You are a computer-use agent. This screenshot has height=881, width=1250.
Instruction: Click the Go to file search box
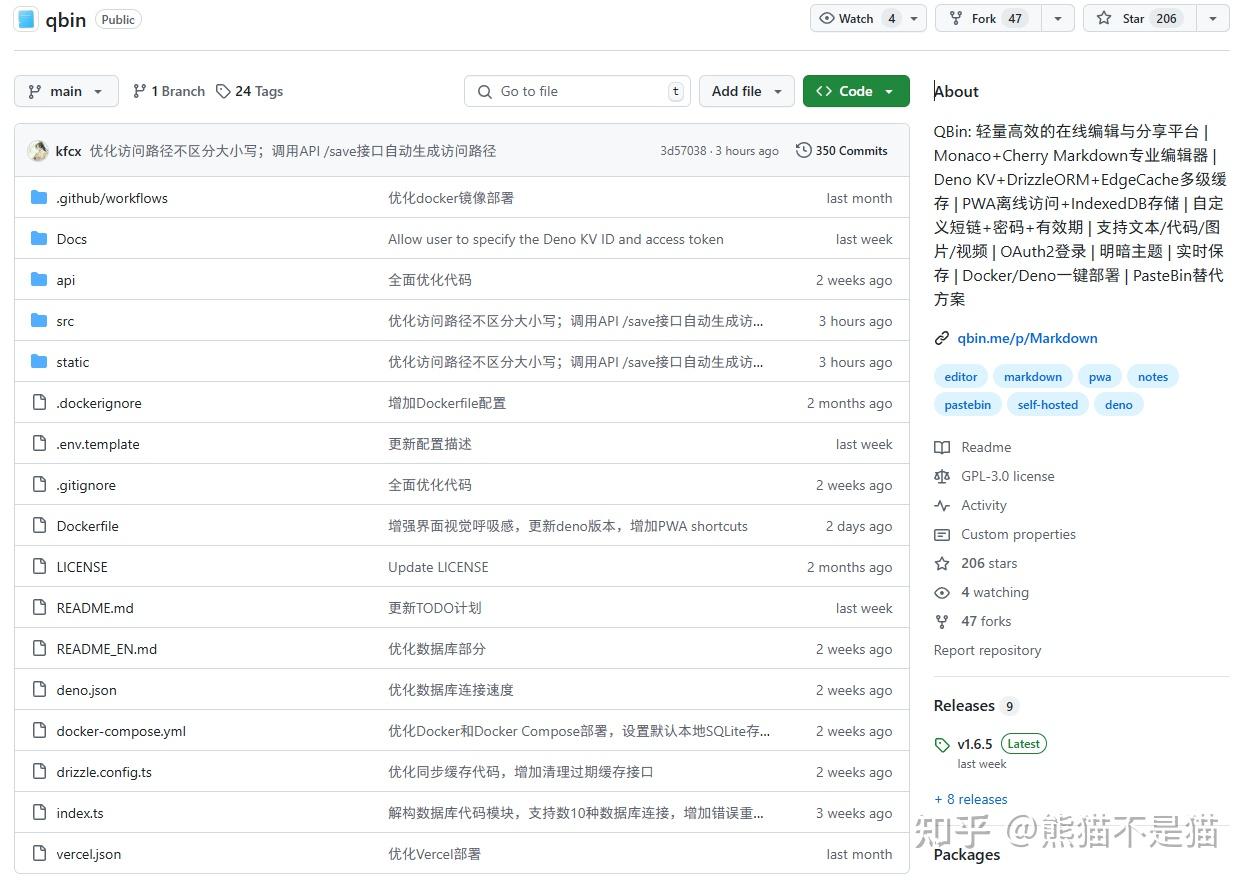coord(578,90)
